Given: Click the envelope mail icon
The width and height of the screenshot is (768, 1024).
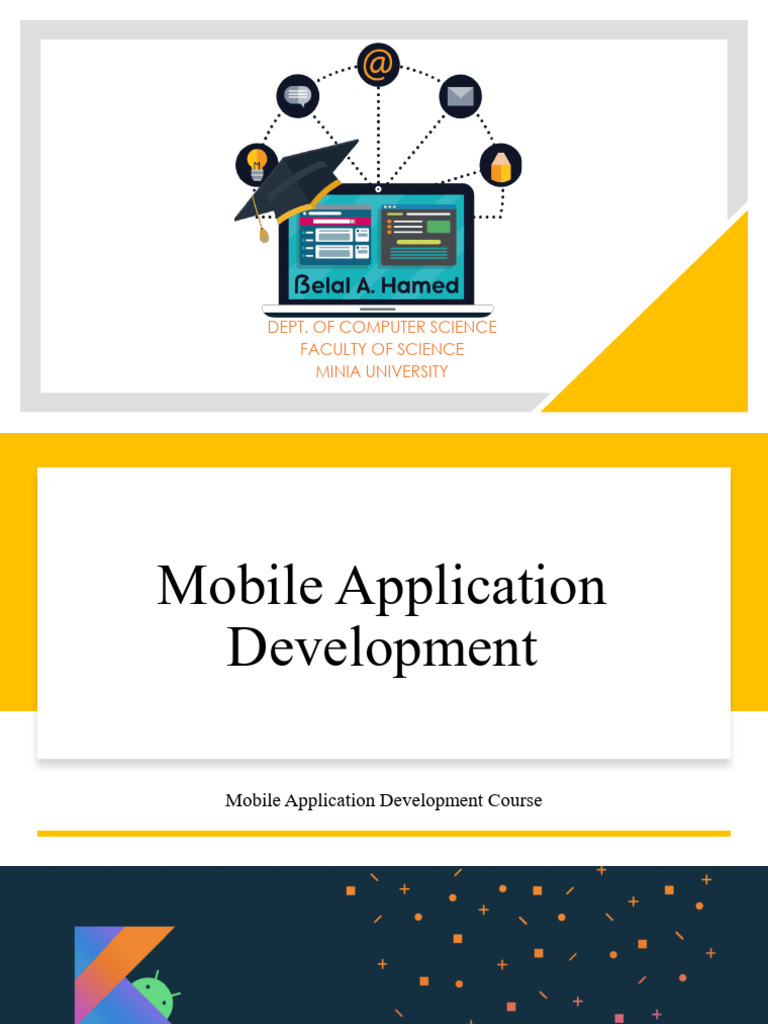Looking at the screenshot, I should (x=460, y=97).
